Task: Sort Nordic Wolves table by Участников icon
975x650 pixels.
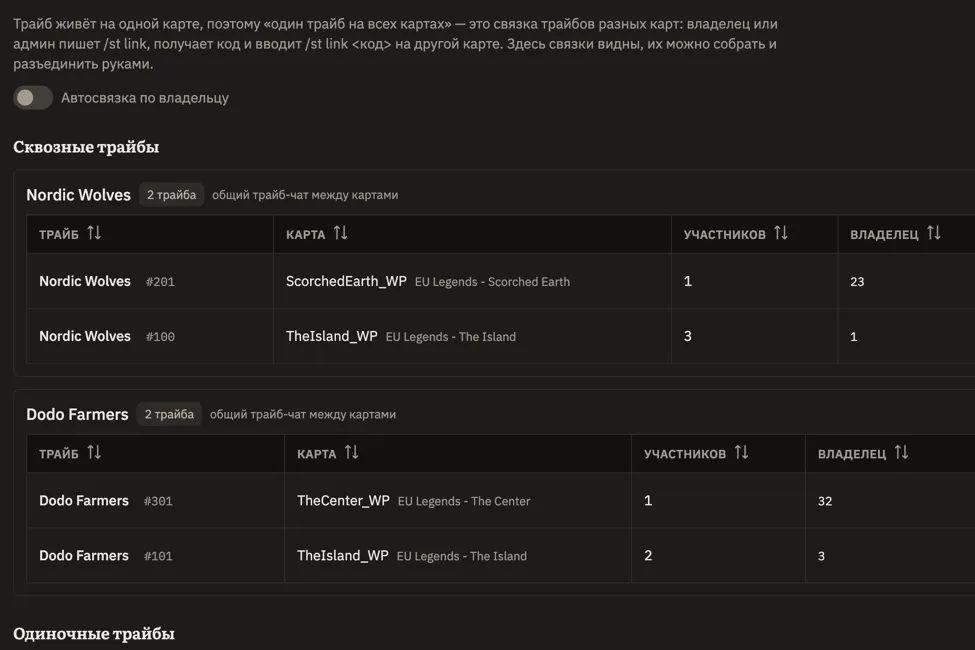Action: (781, 233)
